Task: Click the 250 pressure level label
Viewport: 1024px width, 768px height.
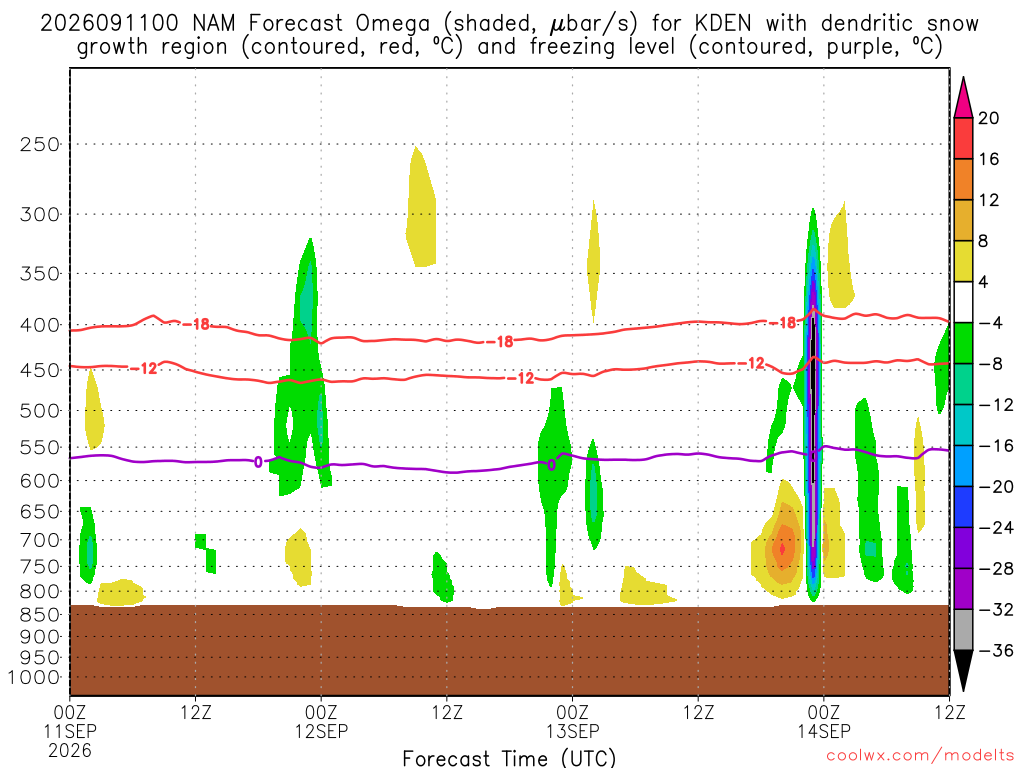Action: (x=40, y=144)
